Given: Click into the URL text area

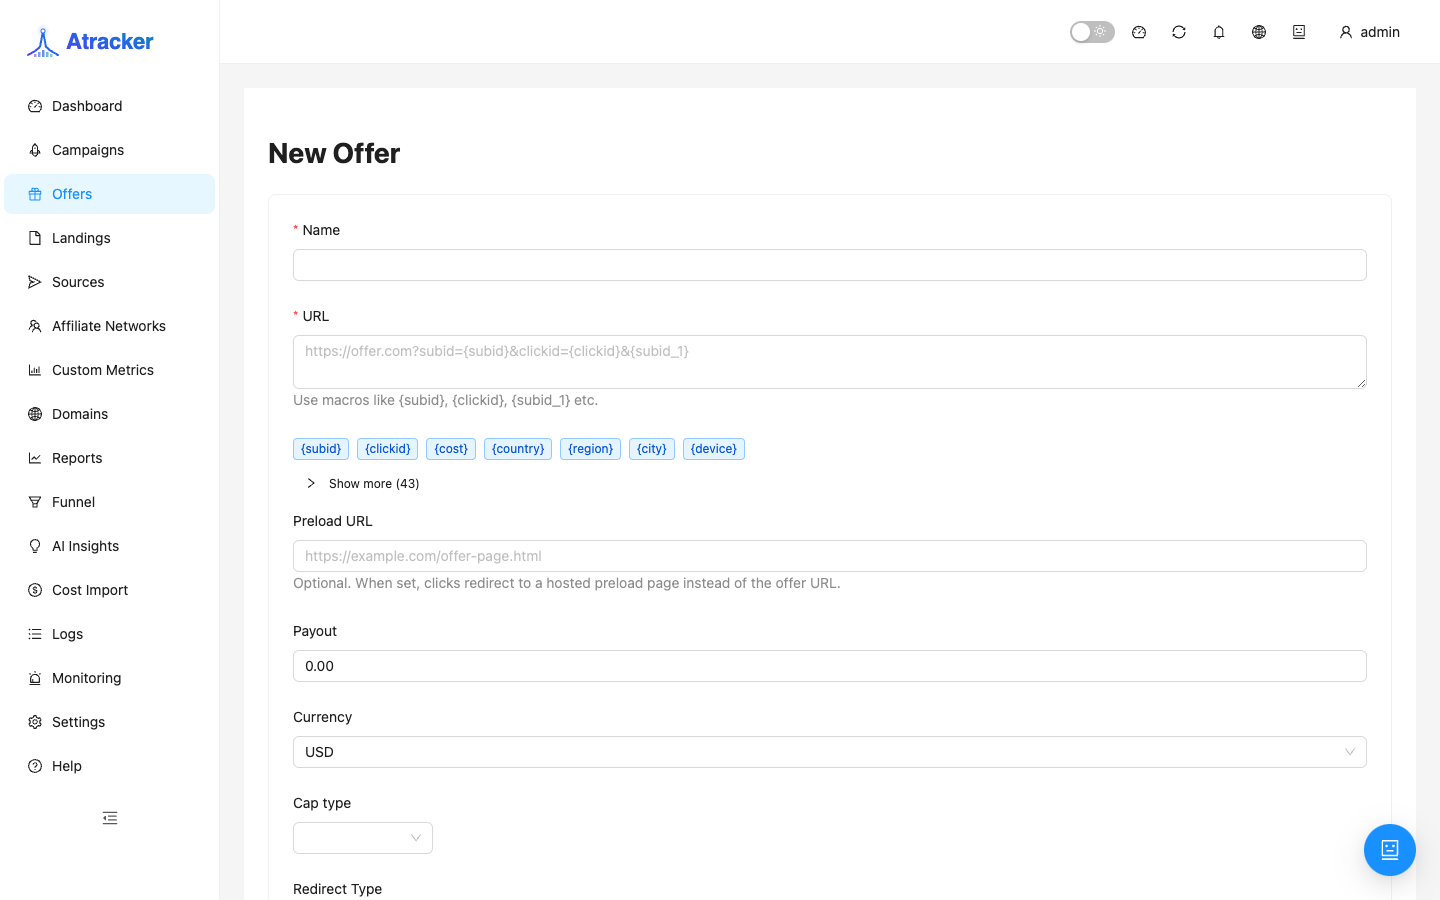Looking at the screenshot, I should [830, 362].
